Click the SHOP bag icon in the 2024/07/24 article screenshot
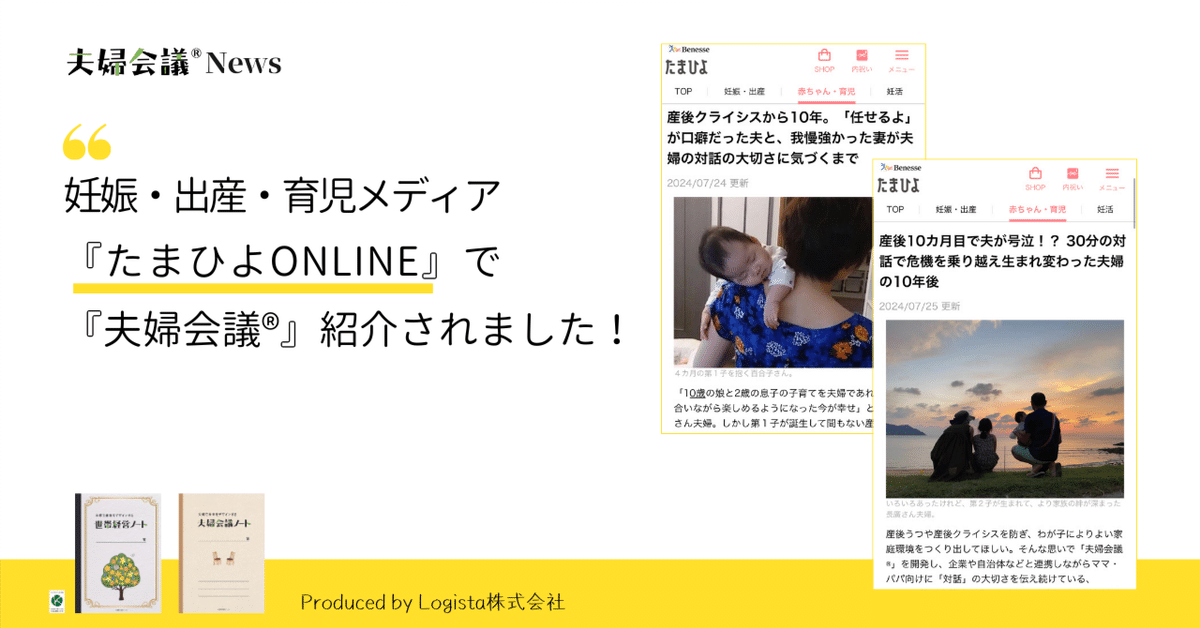 tap(824, 56)
